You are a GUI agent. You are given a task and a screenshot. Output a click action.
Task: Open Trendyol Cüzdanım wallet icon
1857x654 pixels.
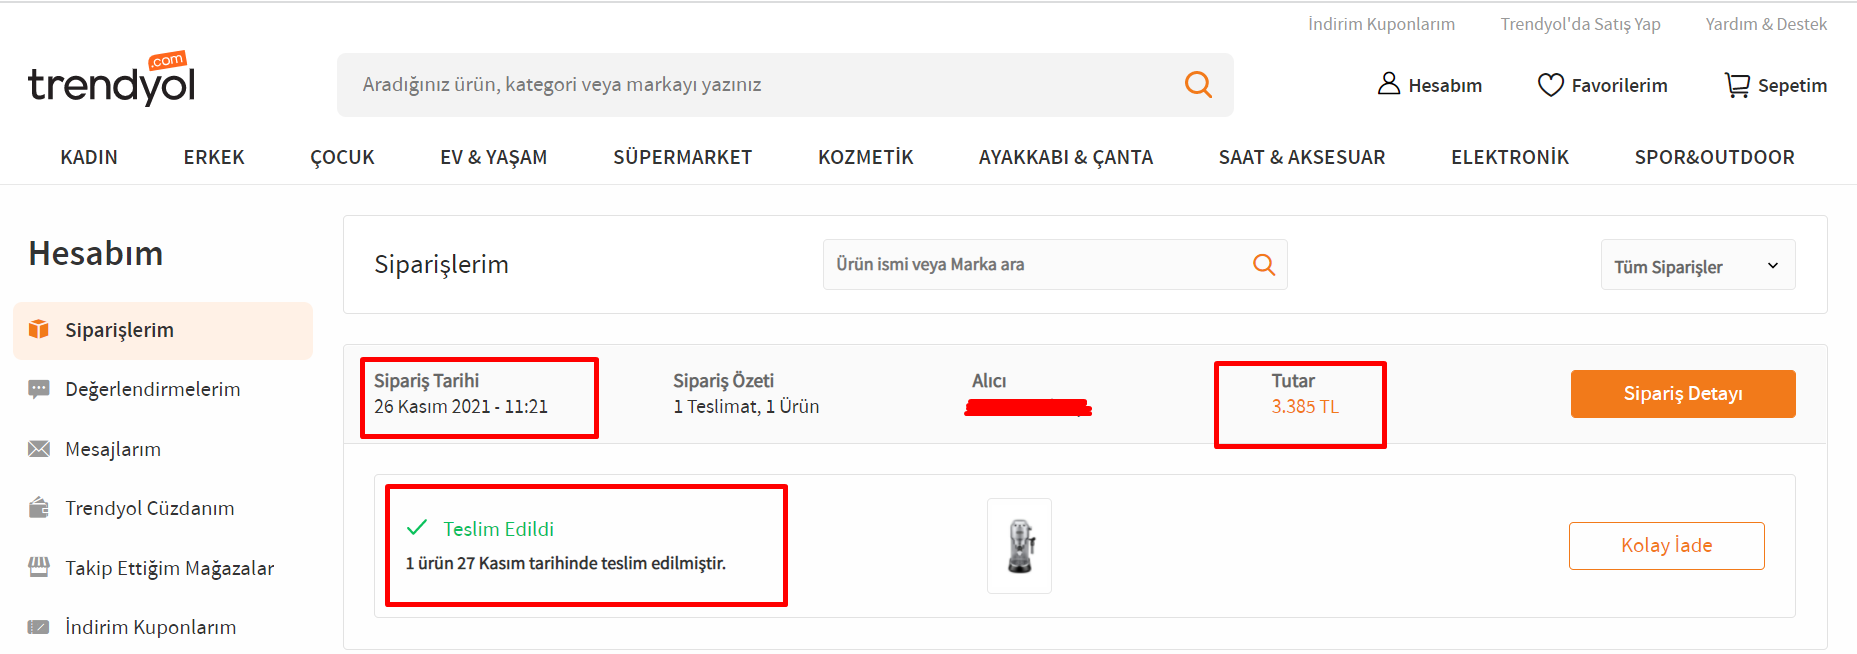(39, 508)
